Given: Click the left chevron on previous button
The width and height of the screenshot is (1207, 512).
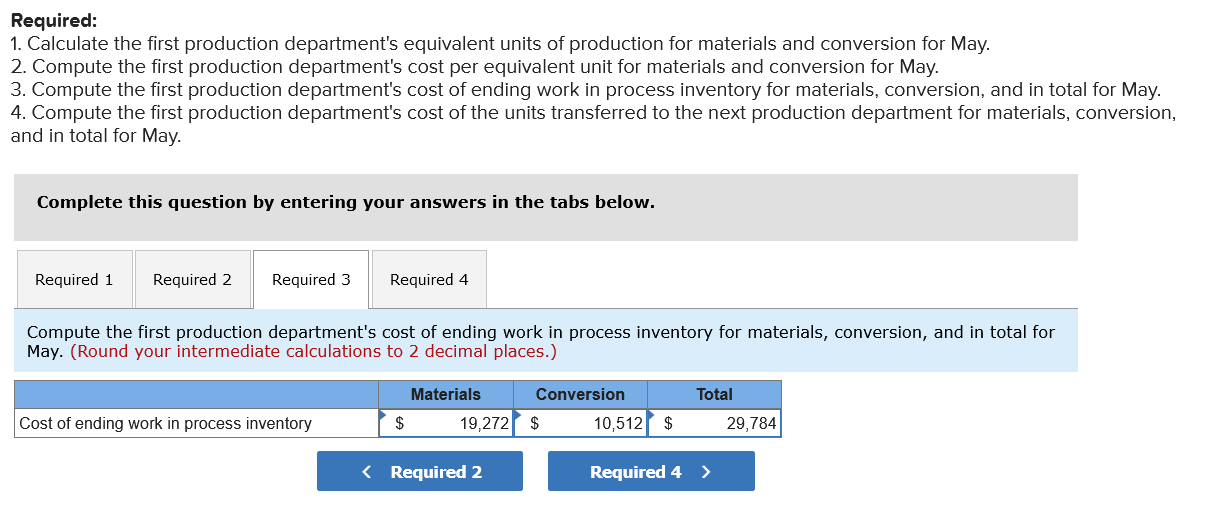Looking at the screenshot, I should [x=368, y=472].
